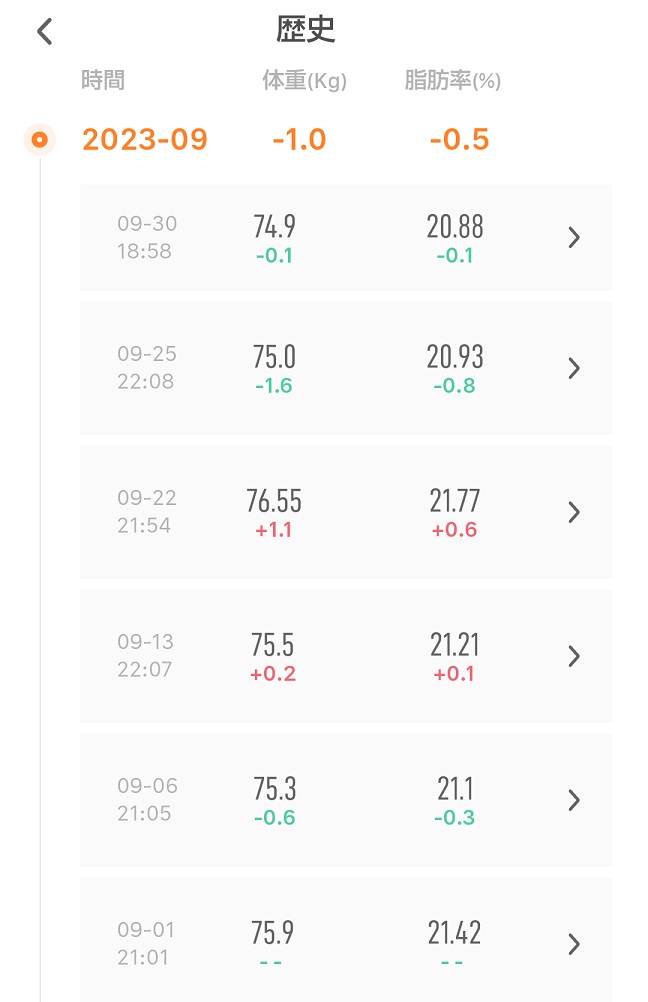The height and width of the screenshot is (1002, 648).
Task: Select the orange 2023-09 timeline marker dot
Action: (x=40, y=139)
